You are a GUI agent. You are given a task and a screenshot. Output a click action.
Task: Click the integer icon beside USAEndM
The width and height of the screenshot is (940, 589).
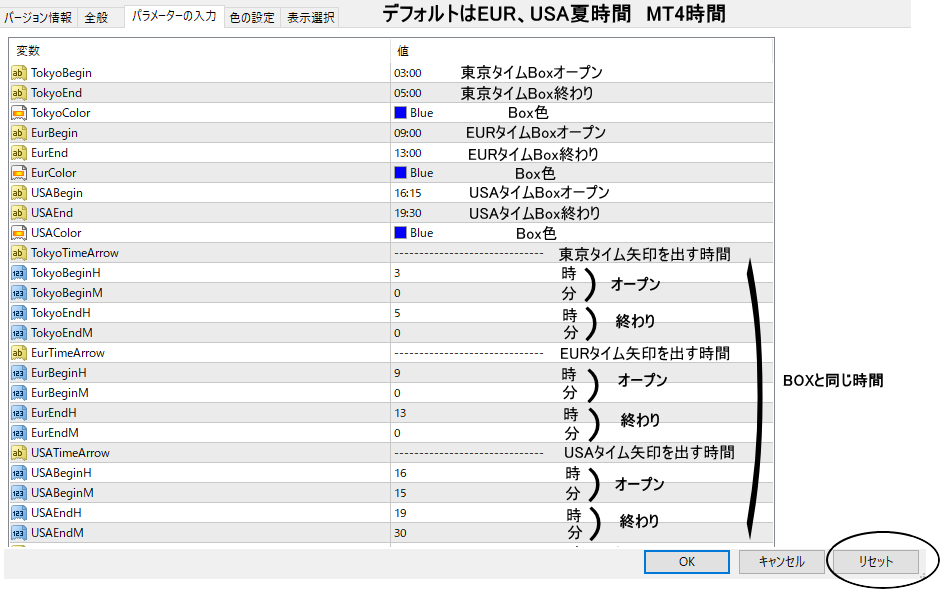18,533
